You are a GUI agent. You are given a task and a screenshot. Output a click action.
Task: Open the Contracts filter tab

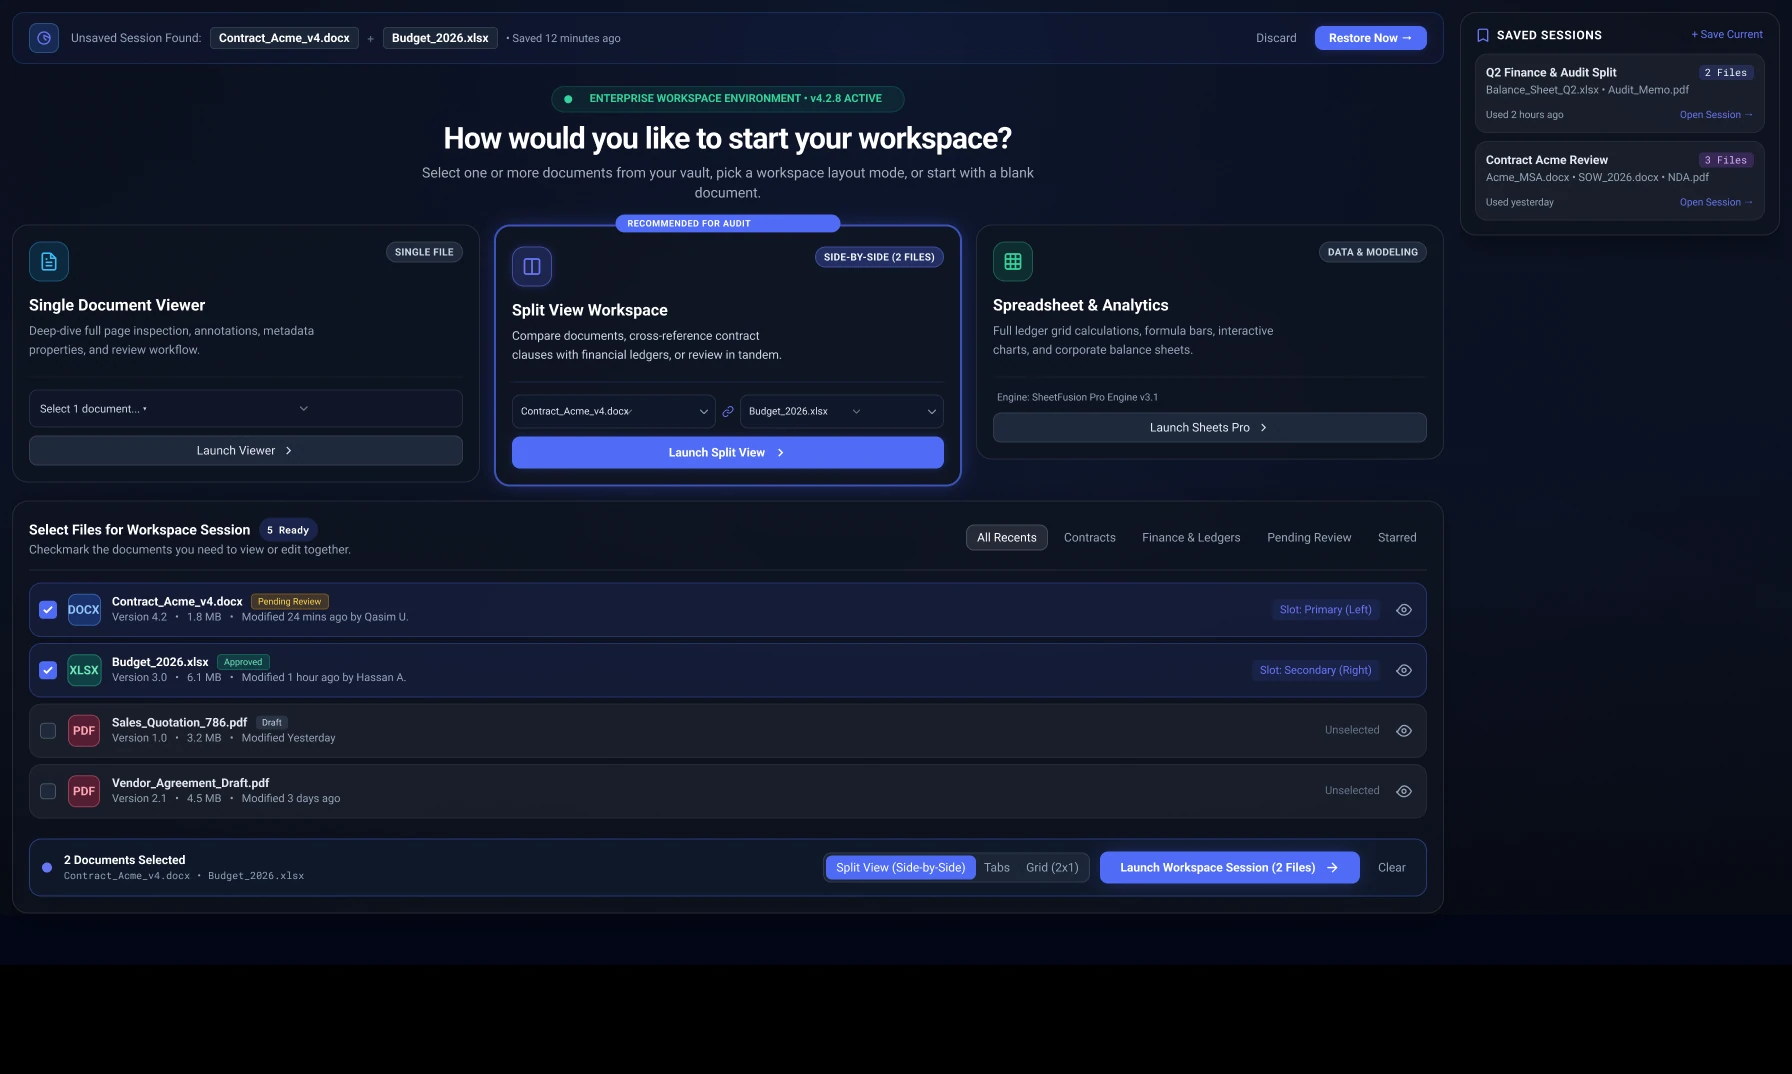pos(1090,538)
